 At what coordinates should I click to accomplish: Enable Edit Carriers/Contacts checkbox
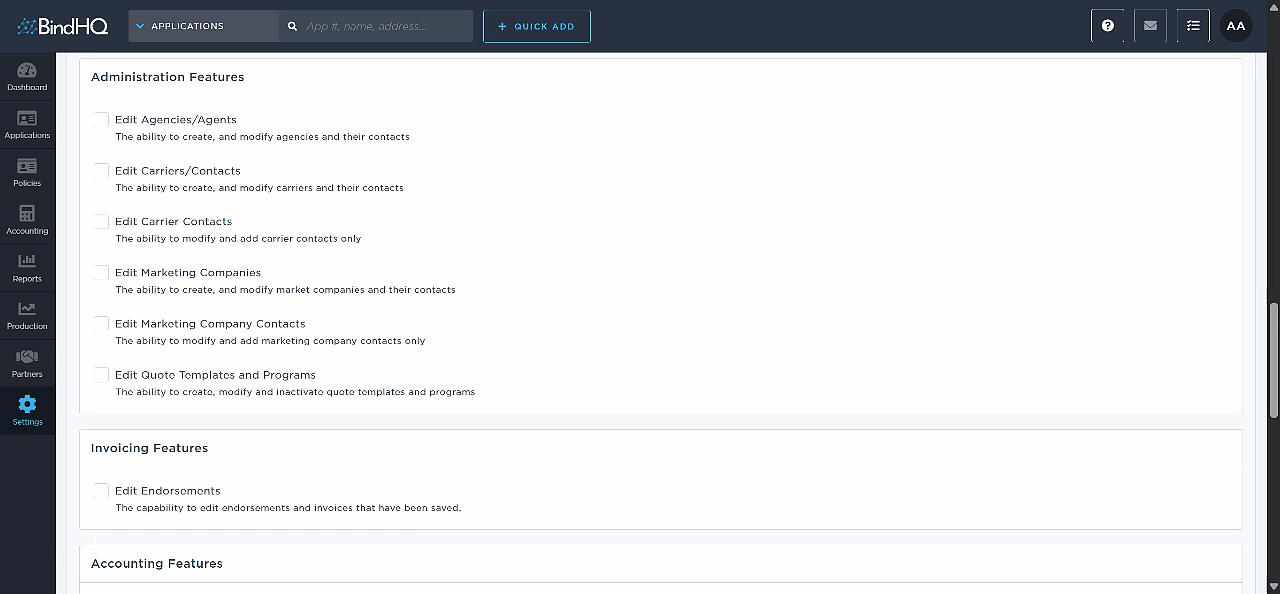[x=101, y=171]
